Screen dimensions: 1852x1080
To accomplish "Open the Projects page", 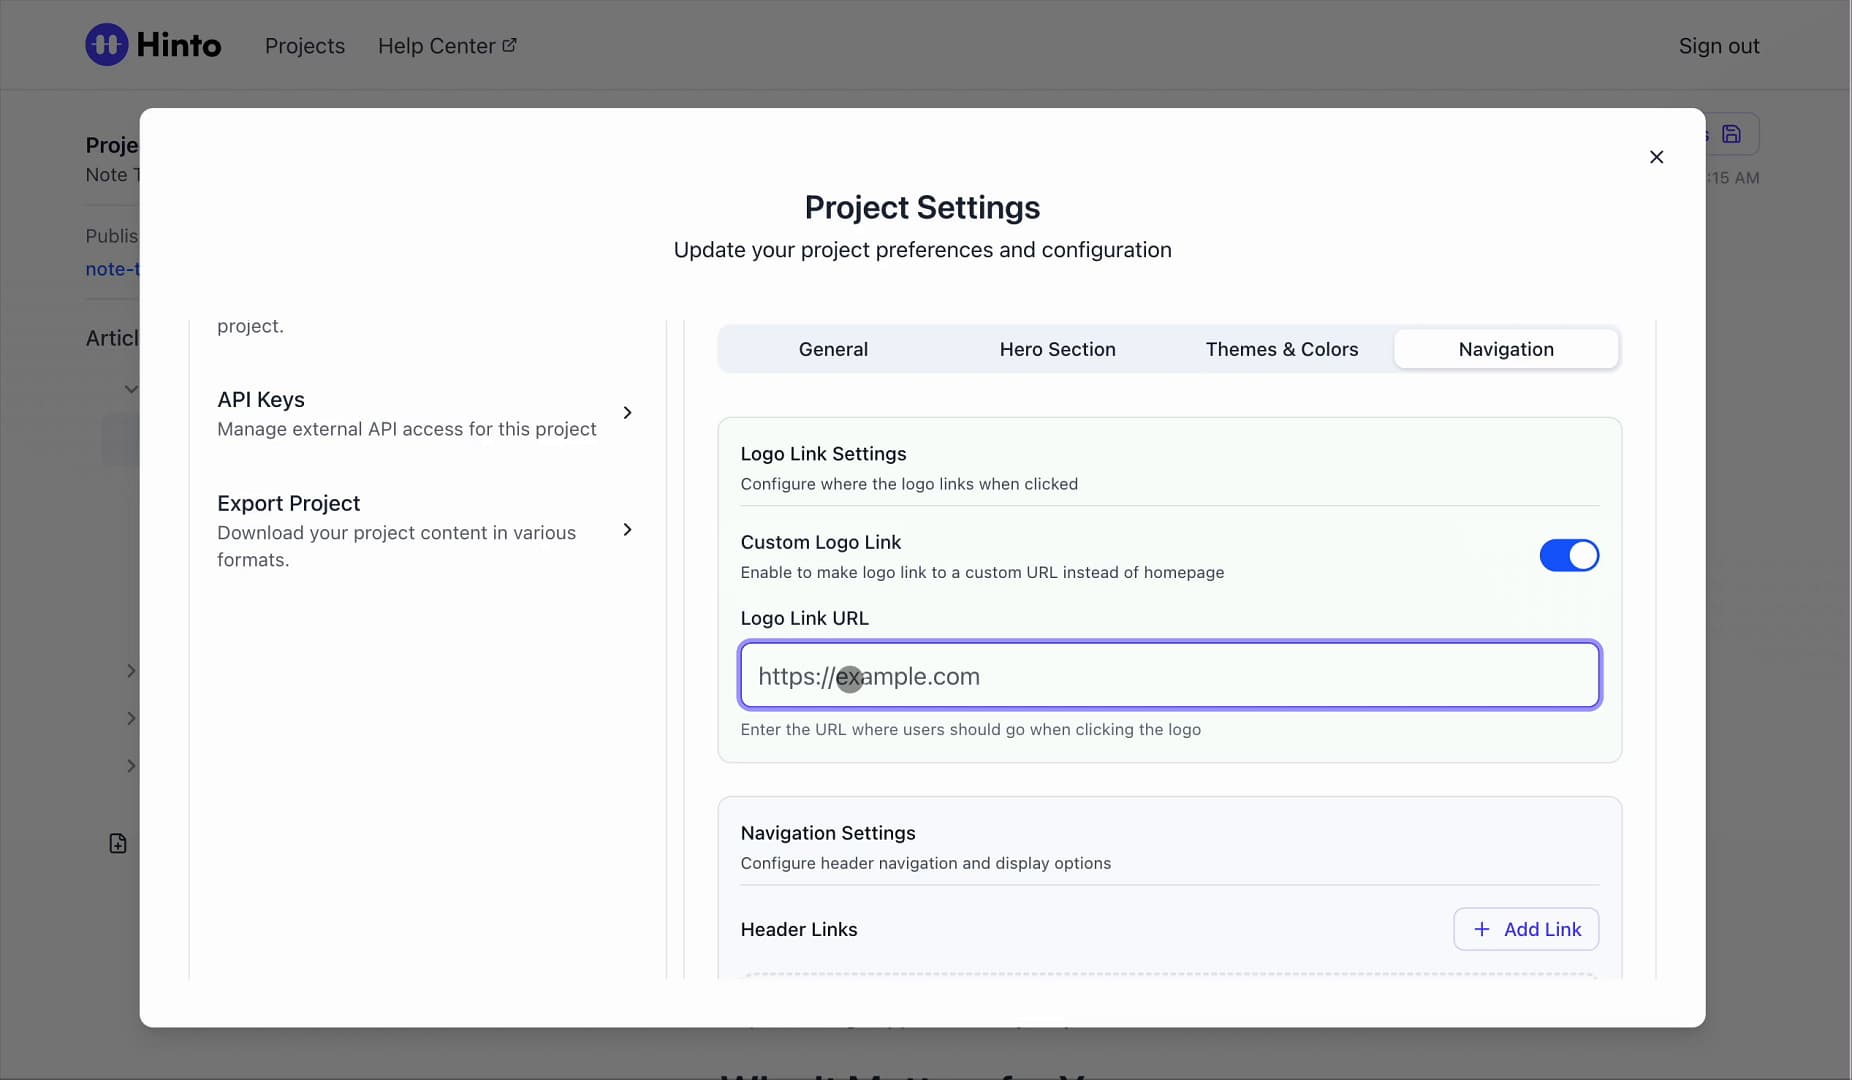I will coord(305,46).
